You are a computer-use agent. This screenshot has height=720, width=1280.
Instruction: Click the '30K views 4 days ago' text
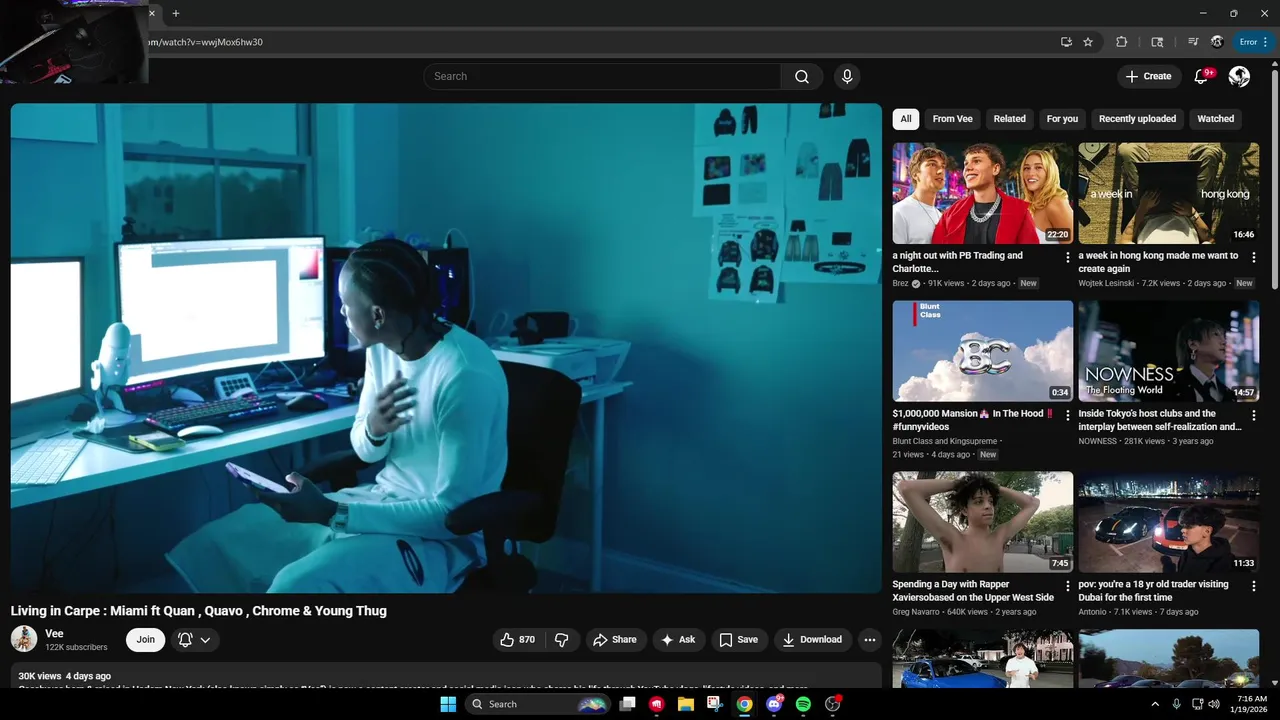pyautogui.click(x=65, y=677)
